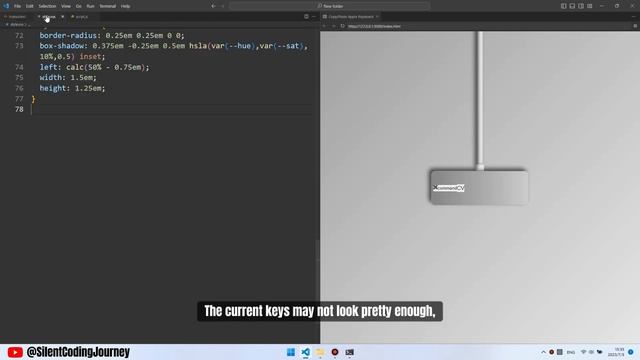Open the Windows Start menu
The height and width of the screenshot is (360, 640).
[x=291, y=352]
